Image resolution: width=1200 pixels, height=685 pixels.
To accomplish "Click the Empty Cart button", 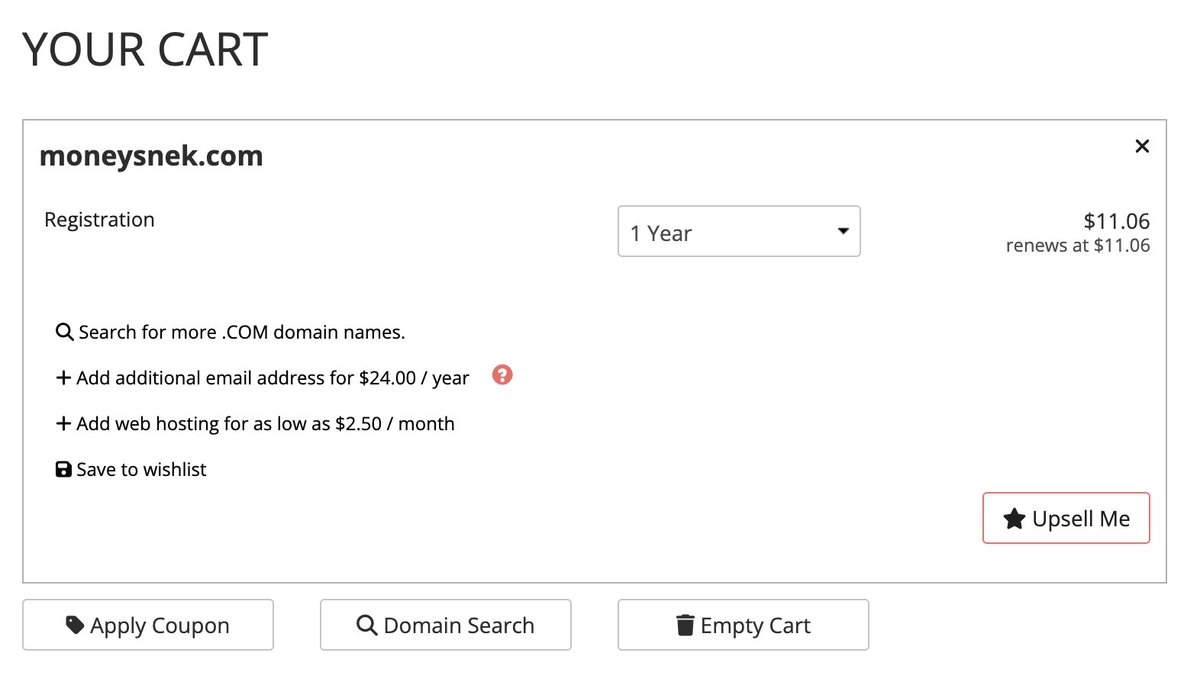I will 743,625.
